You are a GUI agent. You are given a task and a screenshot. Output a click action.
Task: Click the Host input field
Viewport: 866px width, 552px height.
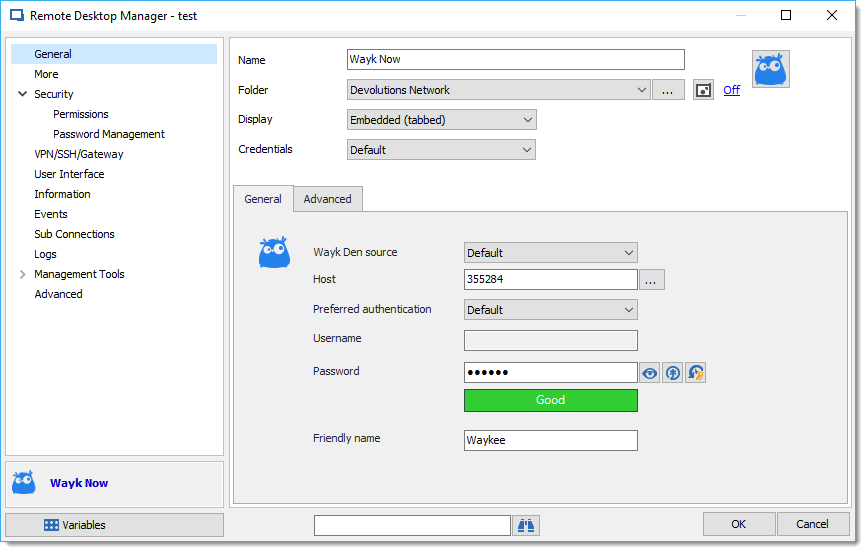tap(551, 280)
